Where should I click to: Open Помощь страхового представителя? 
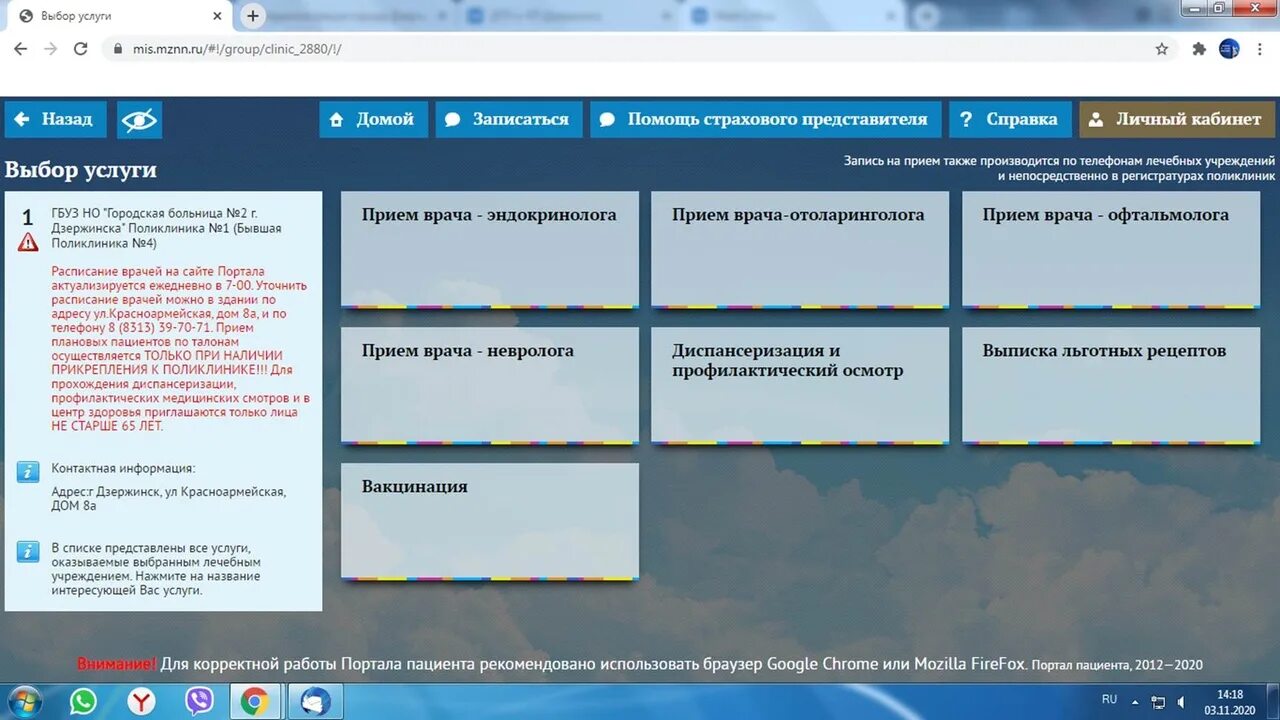tap(765, 119)
